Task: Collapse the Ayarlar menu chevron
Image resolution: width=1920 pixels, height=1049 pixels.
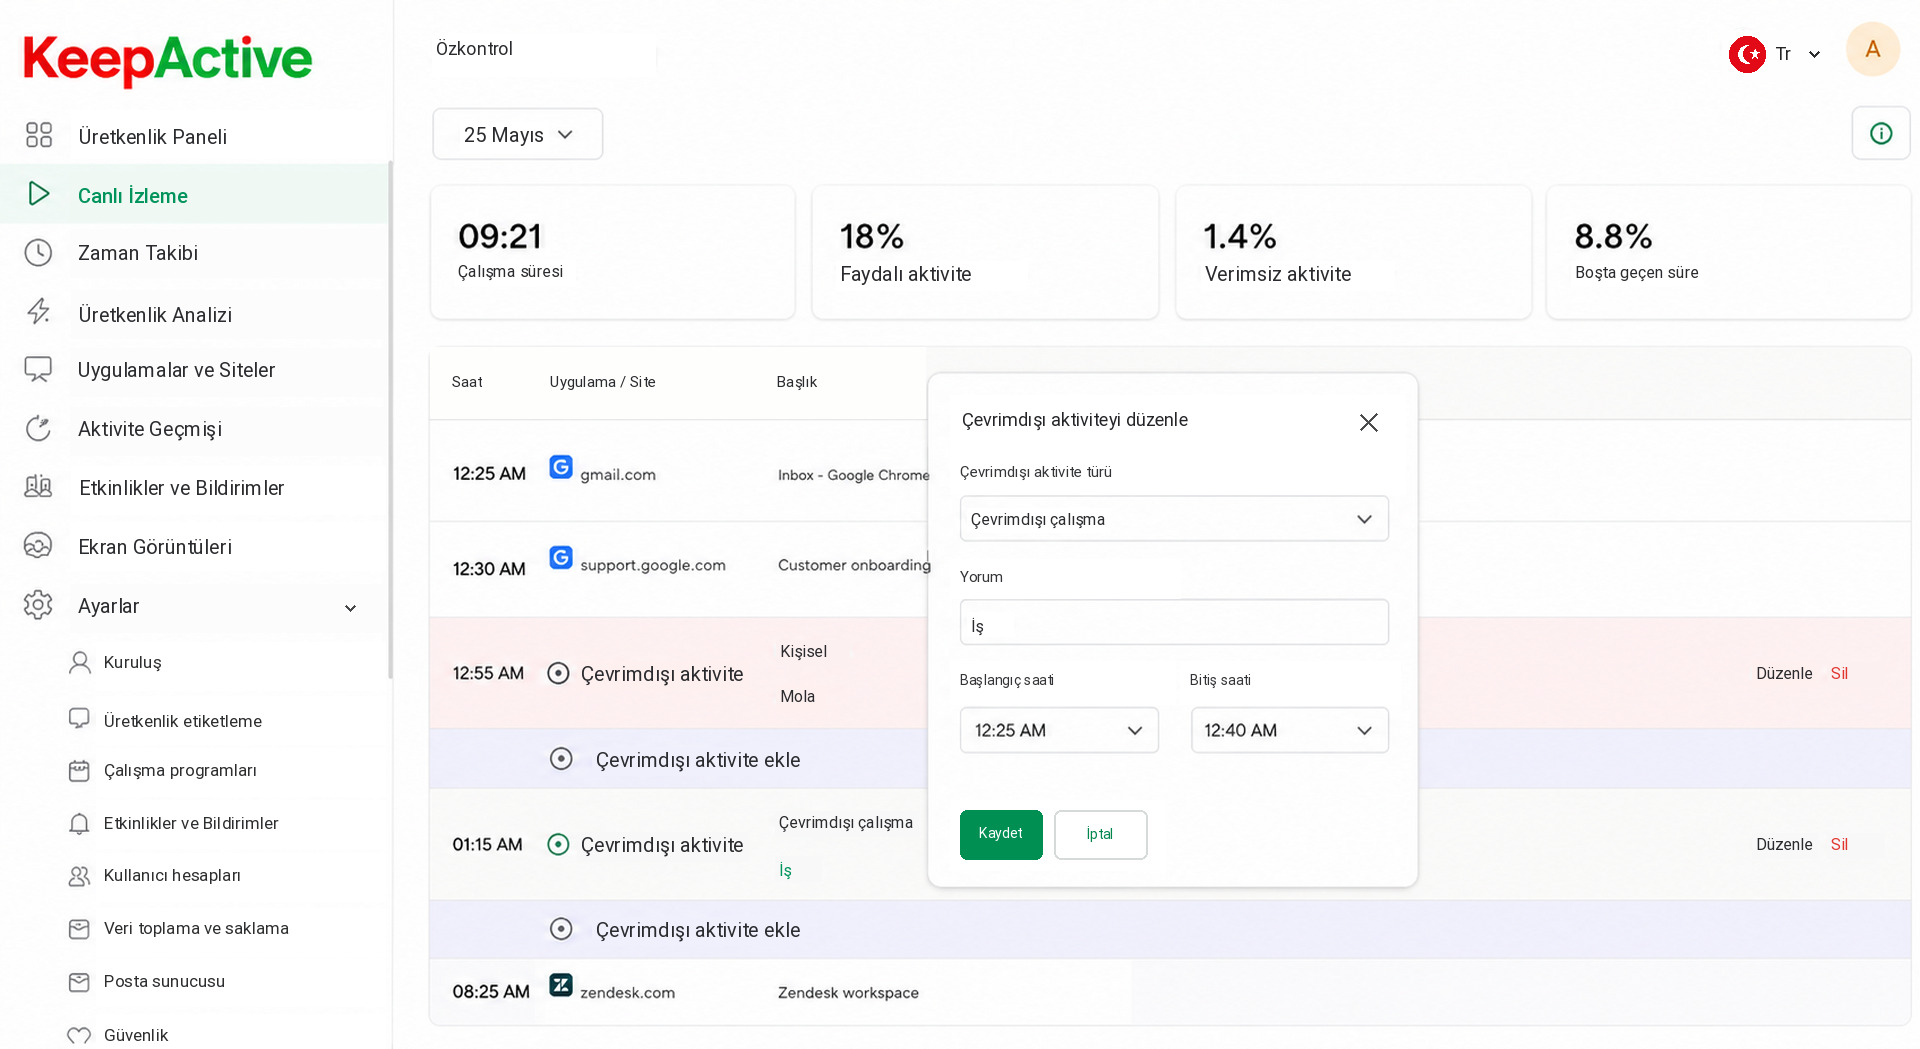Action: click(x=350, y=608)
